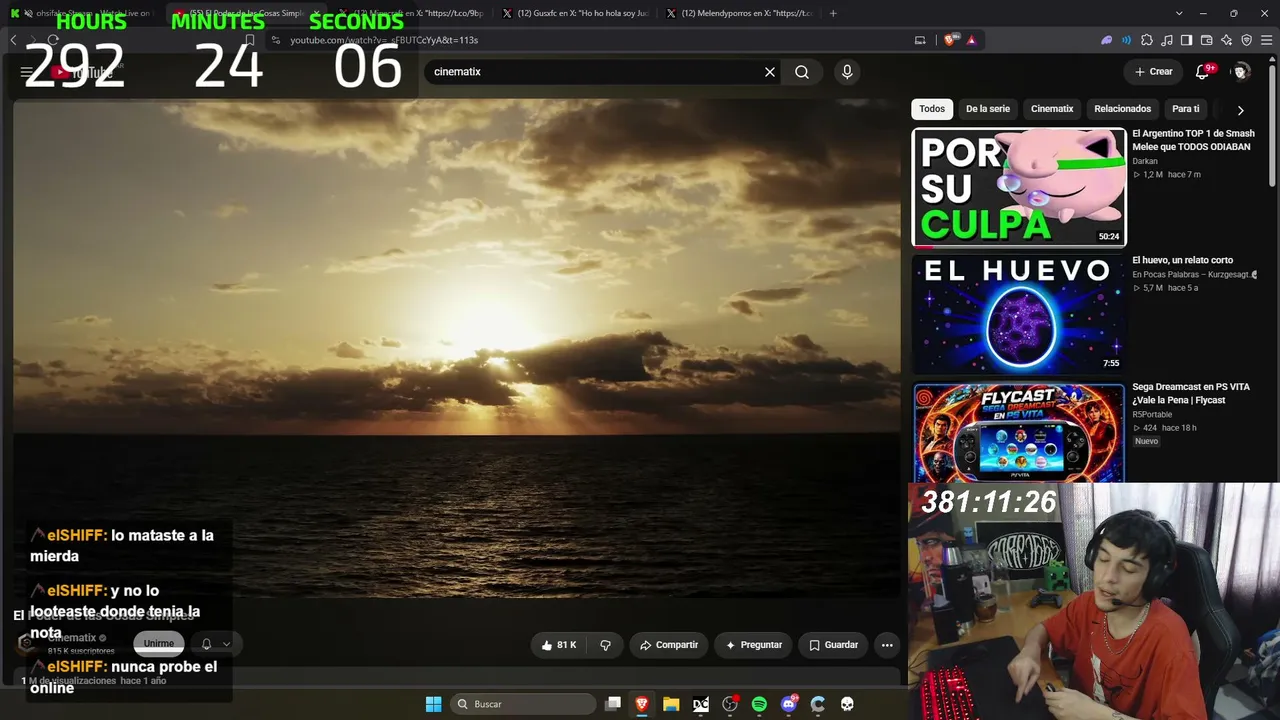Open 'El Argentino TOP 1 de Smash Melee' title
The height and width of the screenshot is (720, 1280).
(1193, 140)
